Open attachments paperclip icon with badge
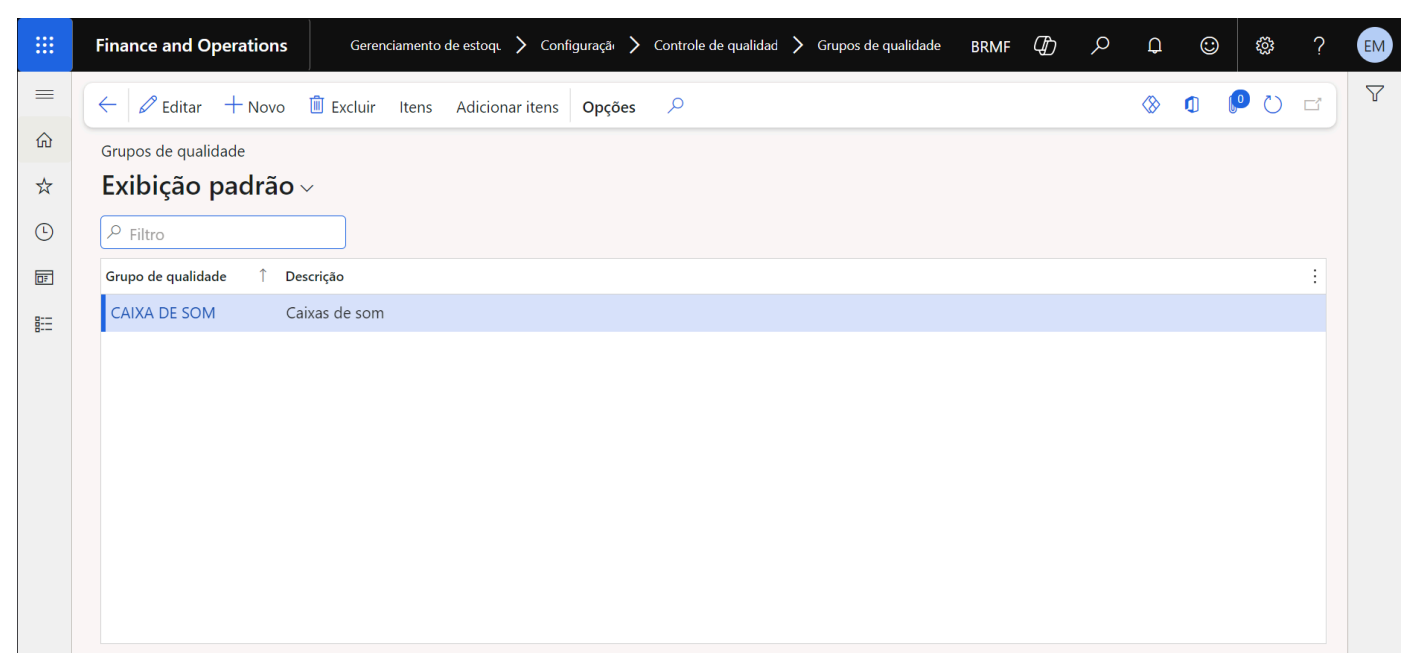The height and width of the screenshot is (664, 1410). tap(1236, 105)
